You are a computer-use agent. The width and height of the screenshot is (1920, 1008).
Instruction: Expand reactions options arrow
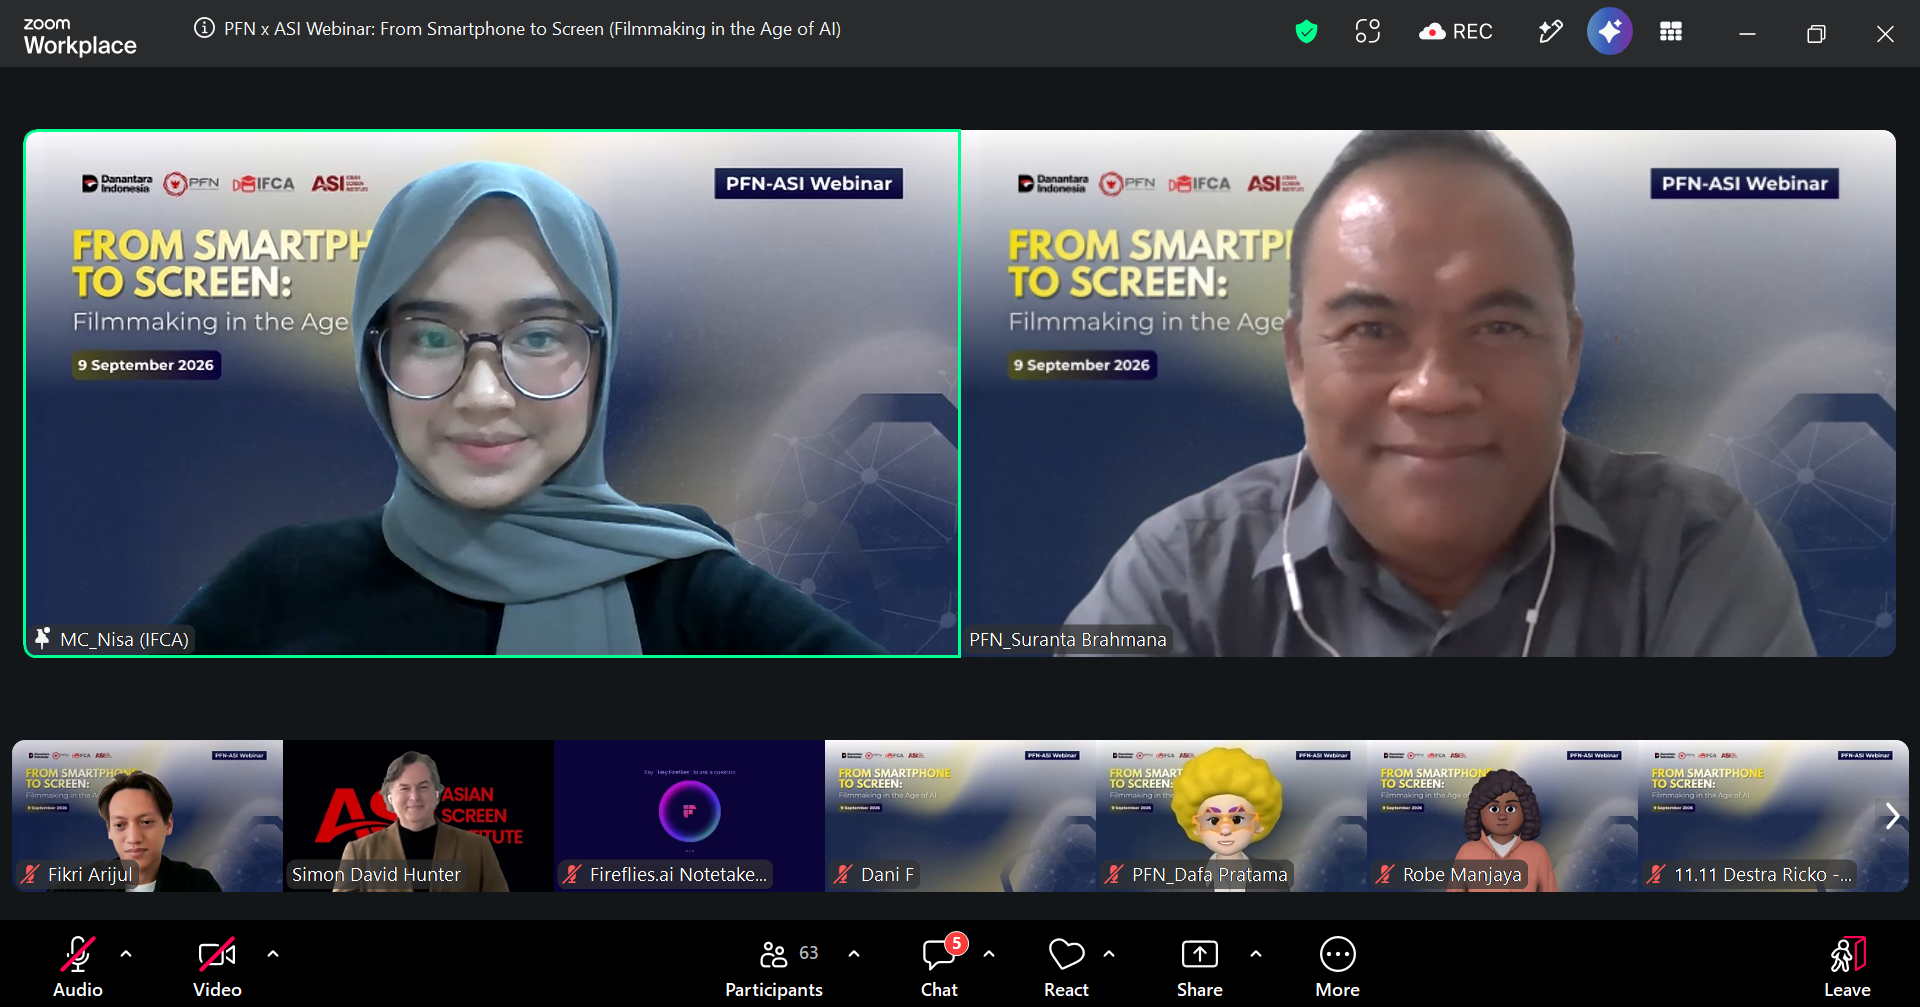(1109, 954)
